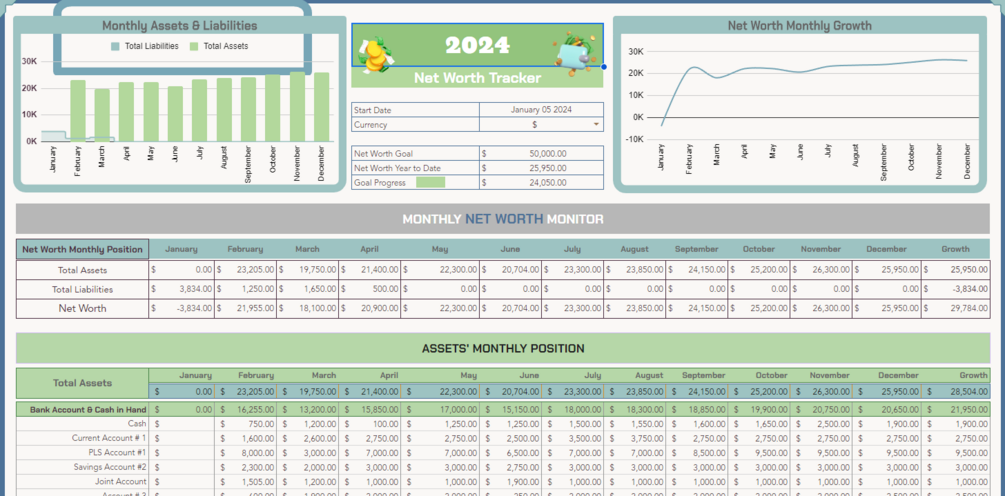Viewport: 1005px width, 496px height.
Task: Select the 25,950.00 year-to-date value cell
Action: coord(541,168)
